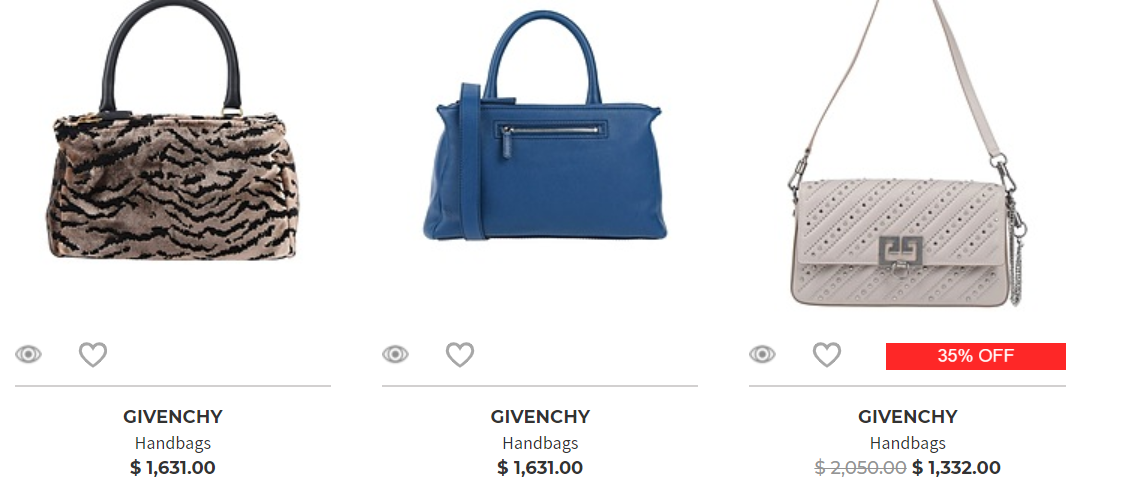
Task: Click the $1,332.00 sale price
Action: pyautogui.click(x=956, y=468)
